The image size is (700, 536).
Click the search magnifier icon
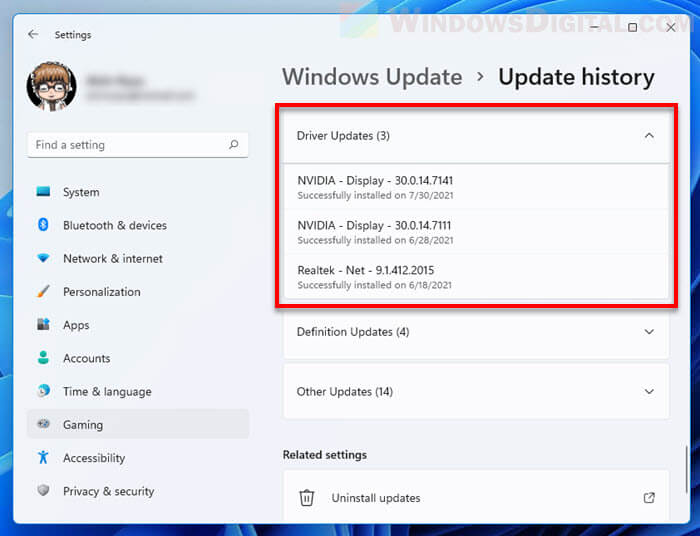coord(233,145)
